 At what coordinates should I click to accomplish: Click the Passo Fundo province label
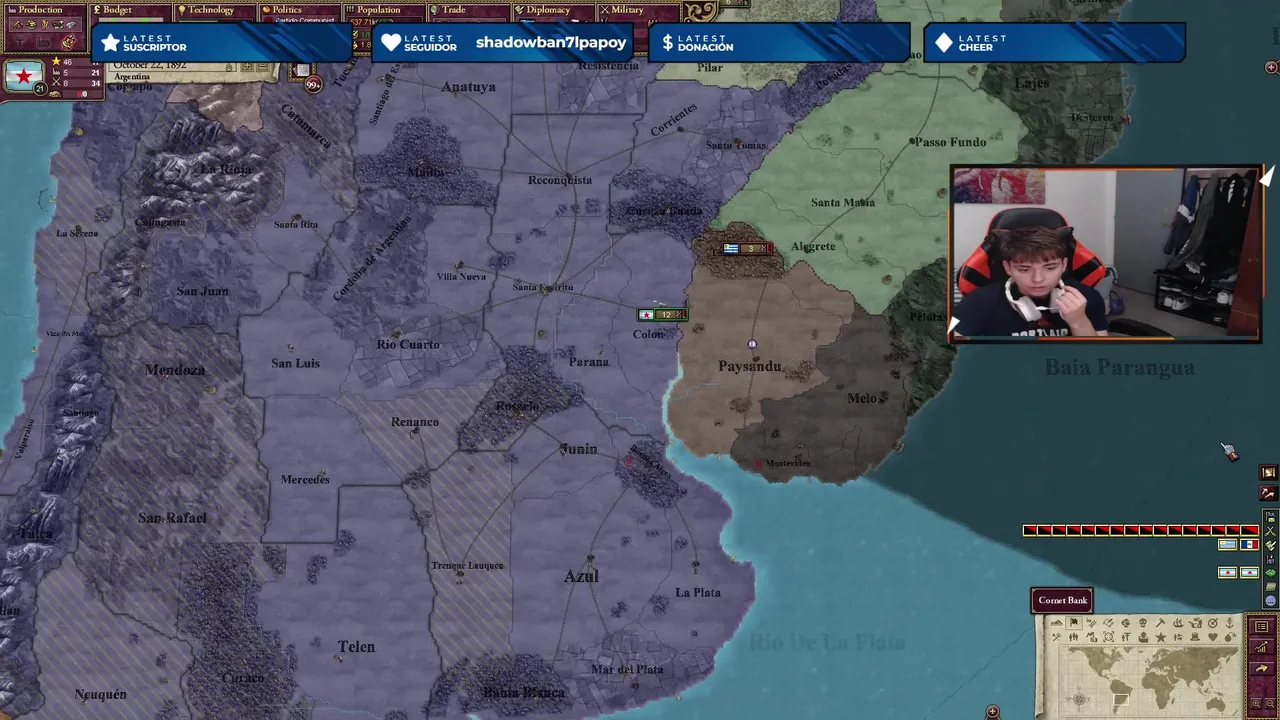[951, 142]
